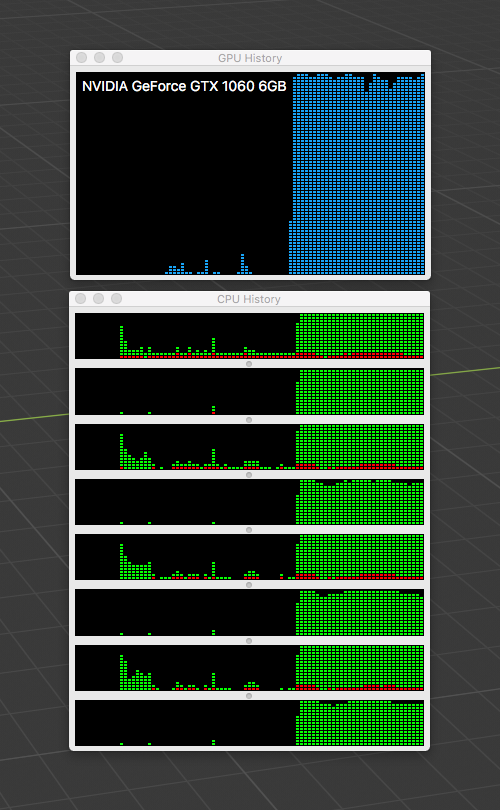Click the third CPU core usage graph
The width and height of the screenshot is (500, 810).
[249, 447]
